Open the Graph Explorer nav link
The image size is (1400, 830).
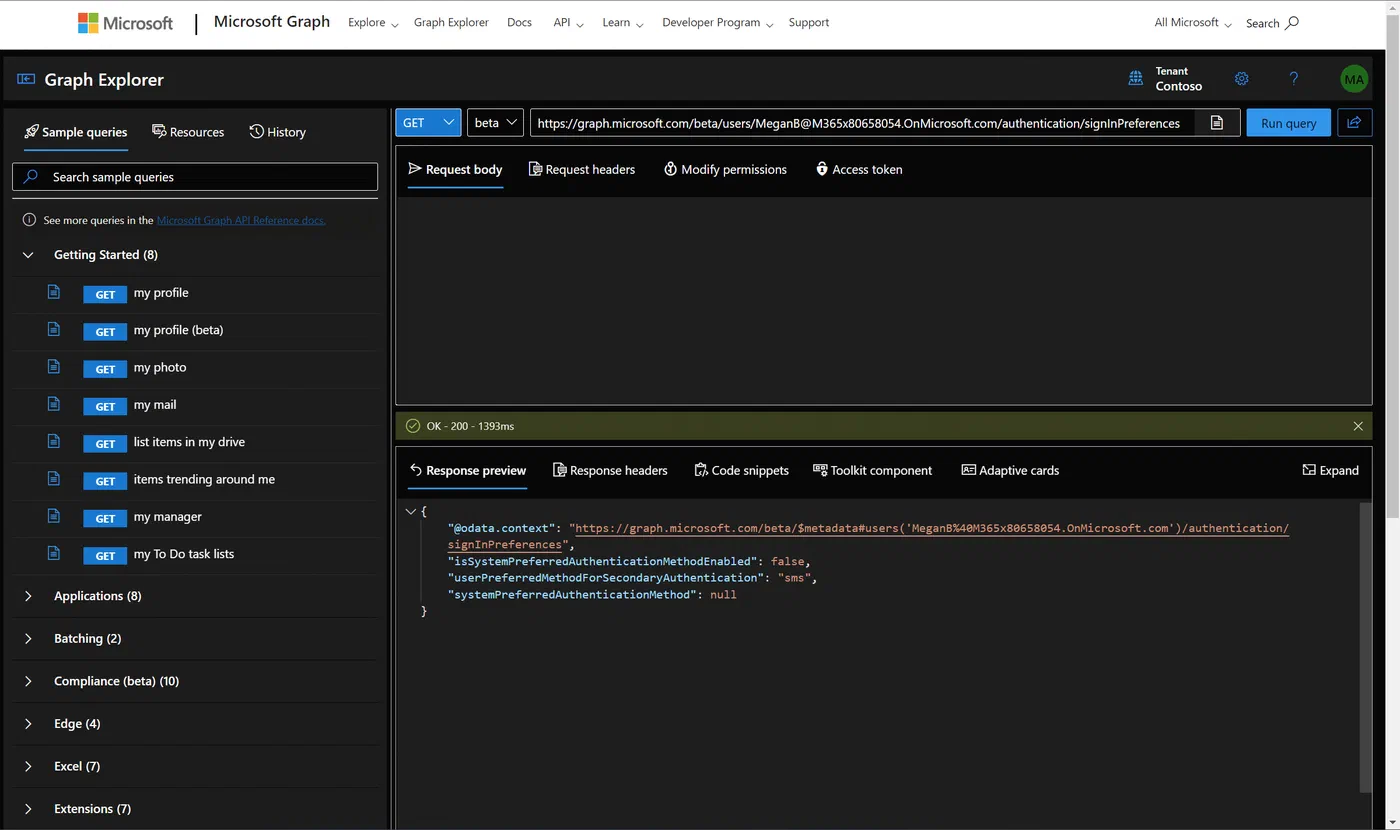(x=451, y=22)
